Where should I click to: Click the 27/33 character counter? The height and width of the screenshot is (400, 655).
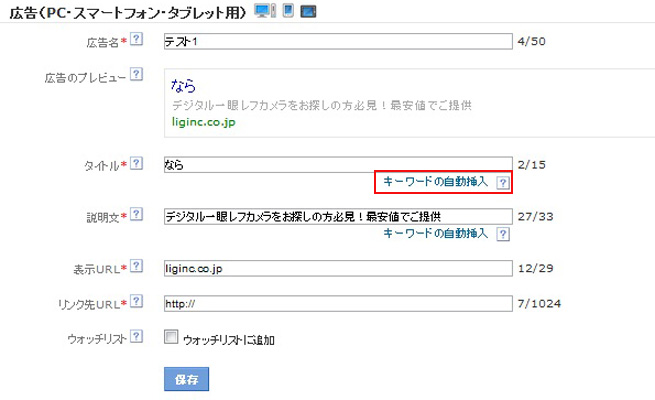[x=536, y=217]
